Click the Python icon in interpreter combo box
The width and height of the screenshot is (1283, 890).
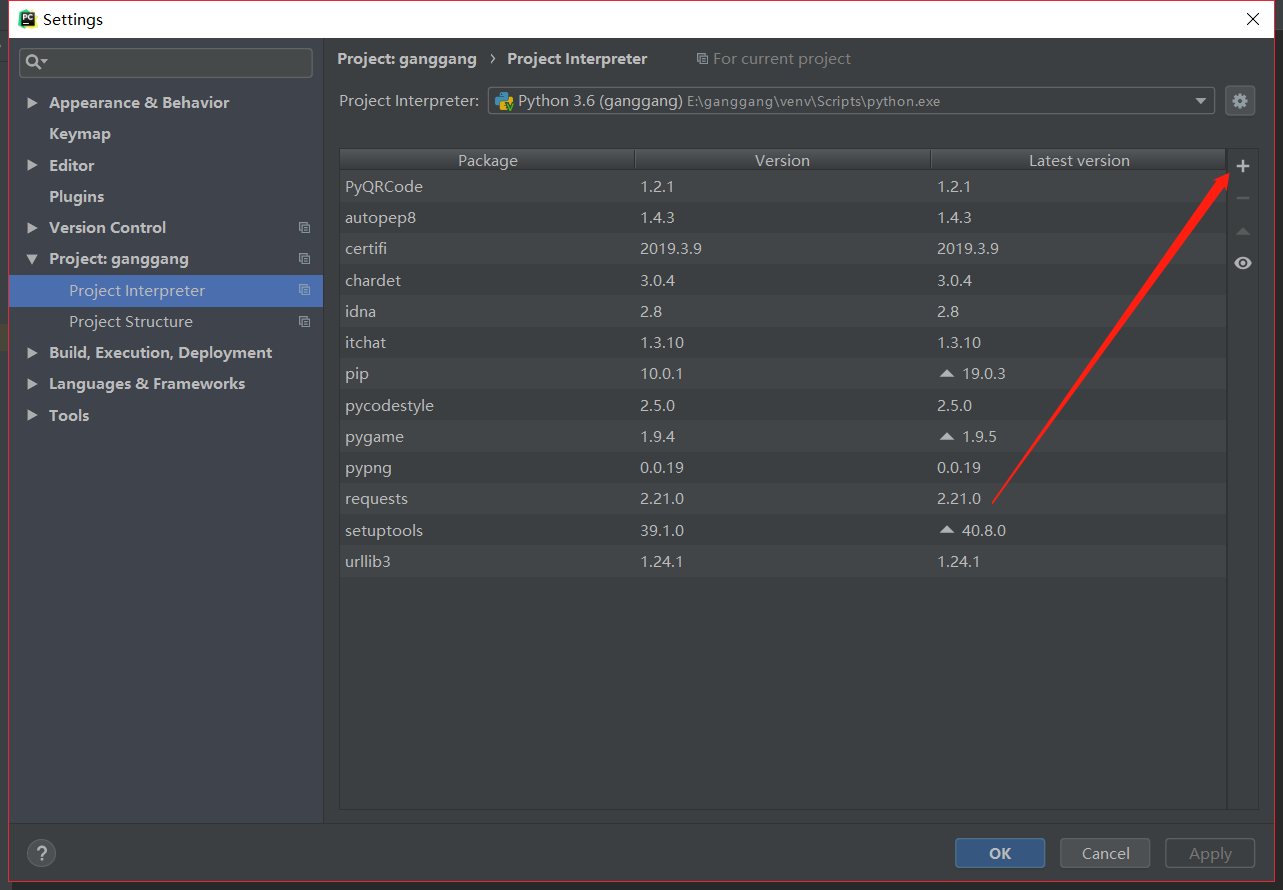pyautogui.click(x=504, y=101)
